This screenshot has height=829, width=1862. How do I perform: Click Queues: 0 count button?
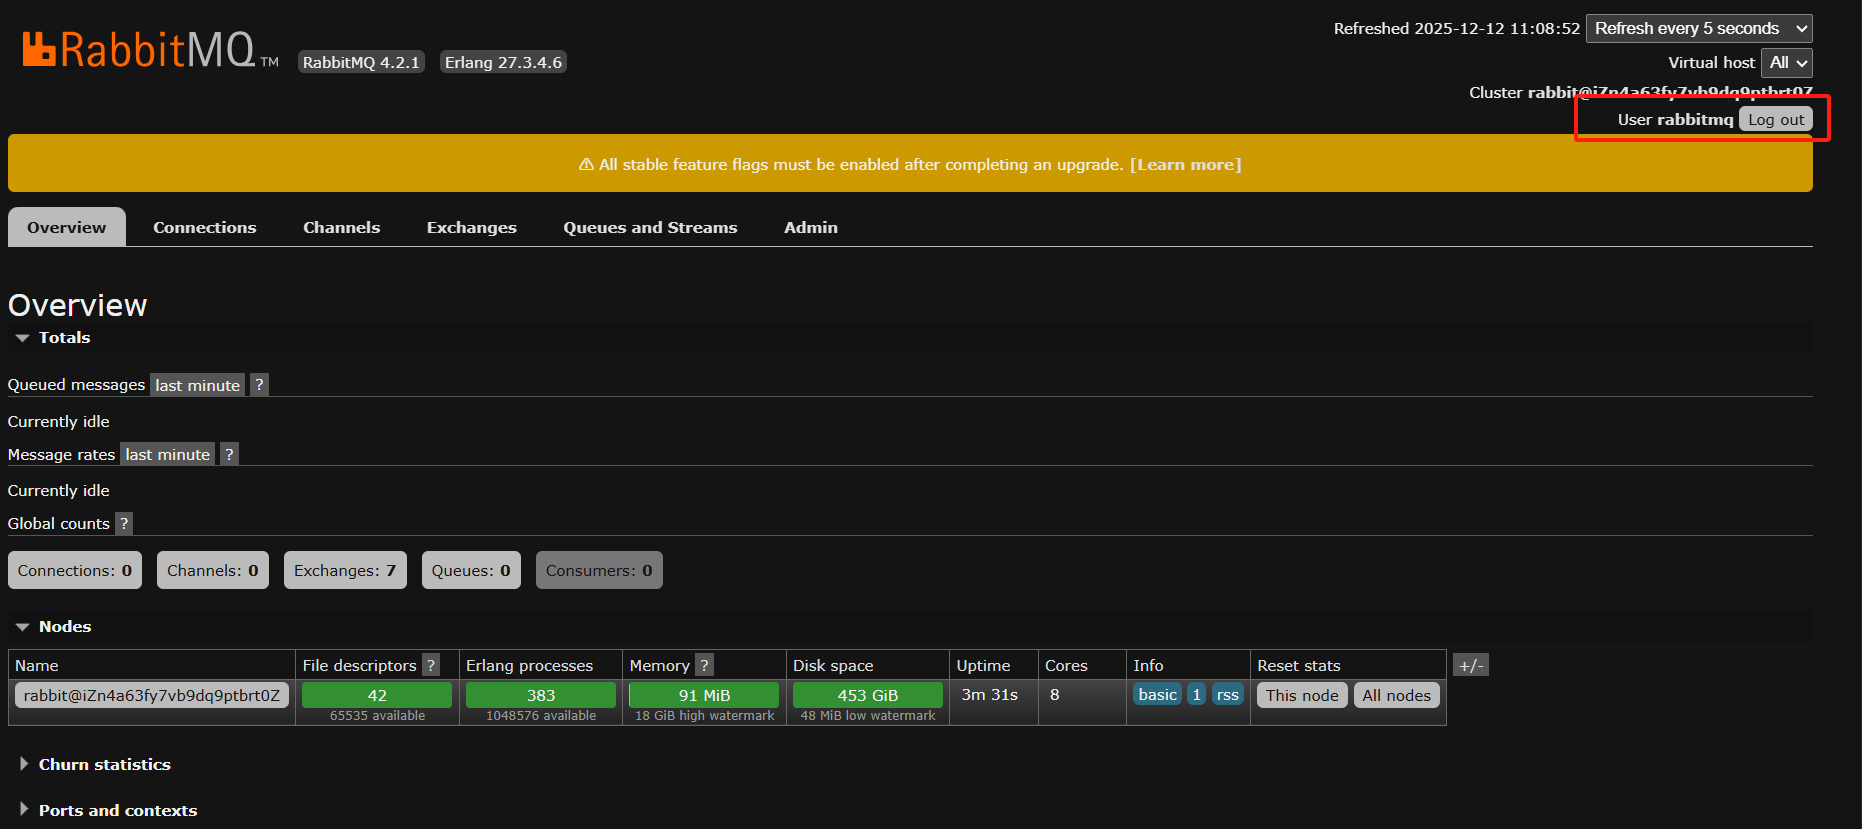pyautogui.click(x=471, y=570)
